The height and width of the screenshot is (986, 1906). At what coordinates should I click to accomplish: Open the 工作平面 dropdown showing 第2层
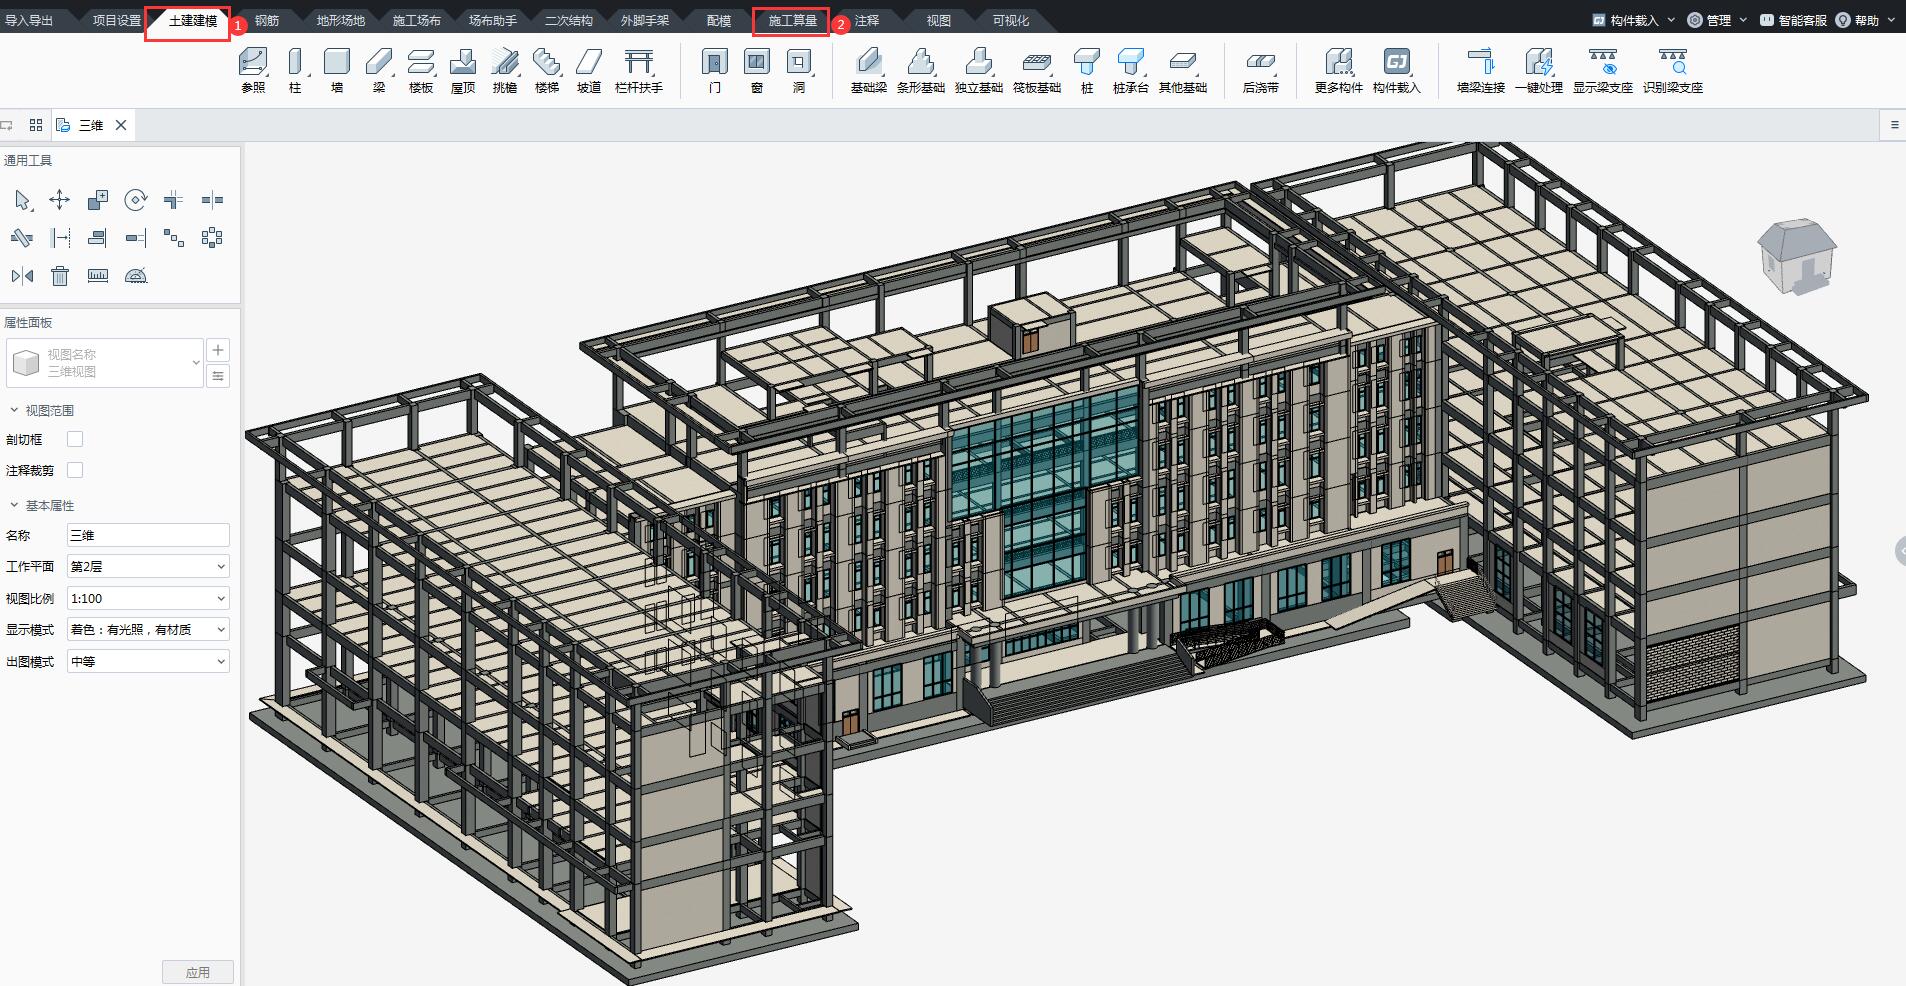click(147, 565)
